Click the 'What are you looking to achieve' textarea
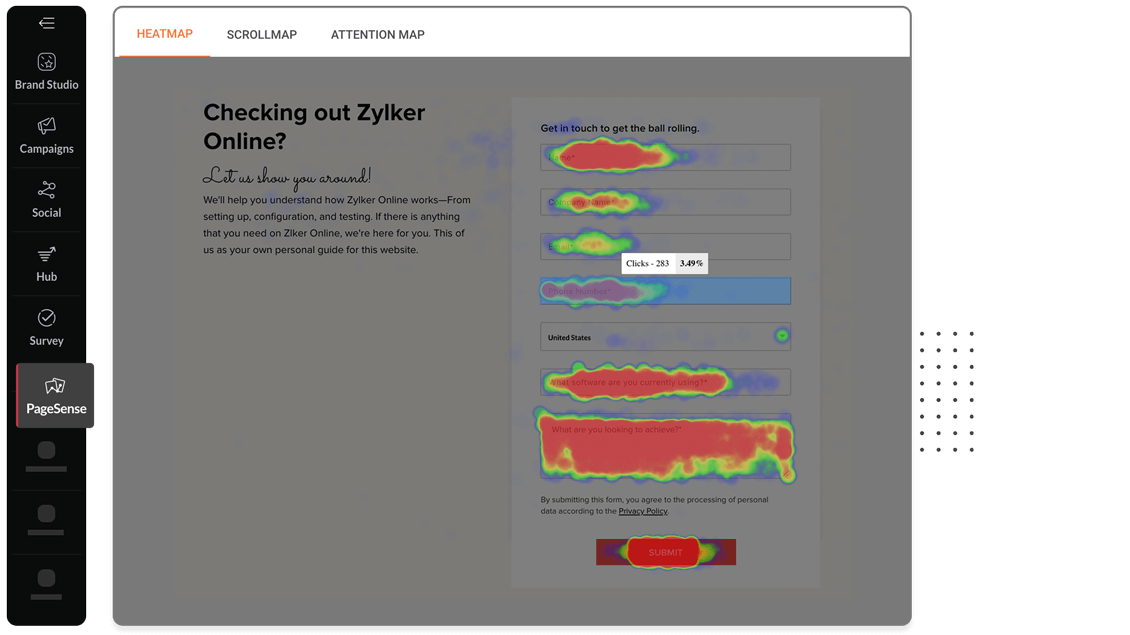The width and height of the screenshot is (1130, 635). coord(665,446)
